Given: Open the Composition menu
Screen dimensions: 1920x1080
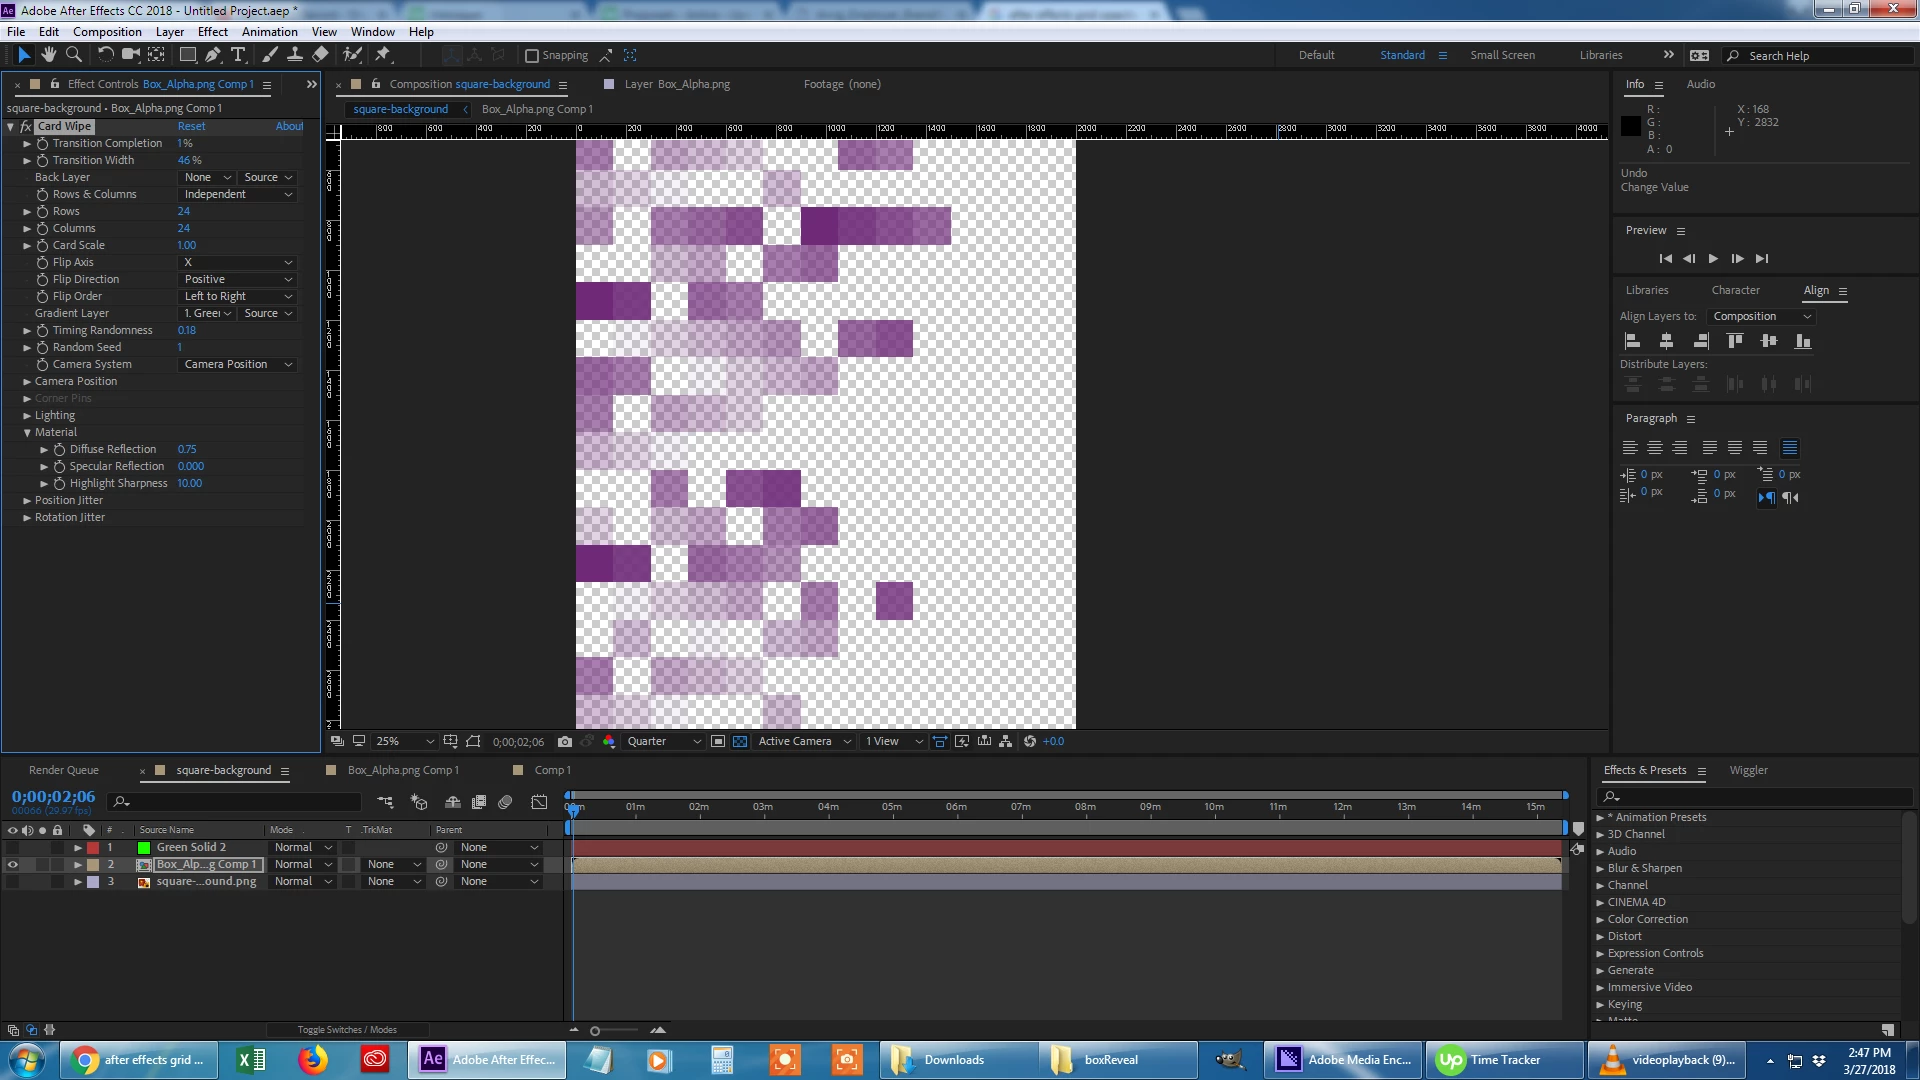Looking at the screenshot, I should pos(107,32).
